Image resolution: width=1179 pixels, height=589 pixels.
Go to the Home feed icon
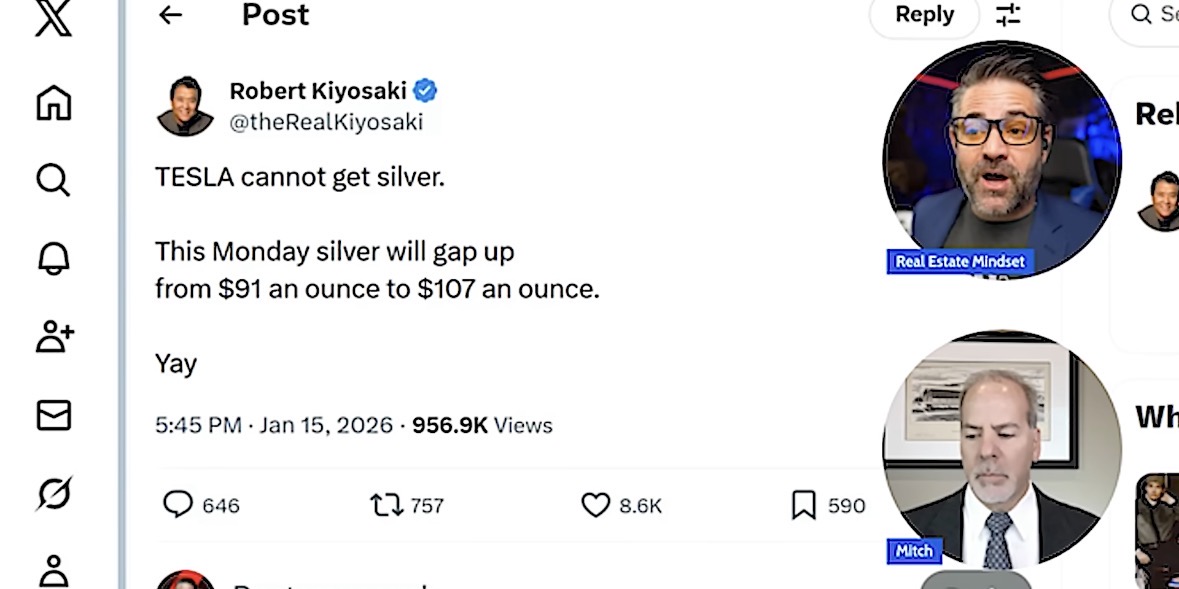pyautogui.click(x=53, y=103)
